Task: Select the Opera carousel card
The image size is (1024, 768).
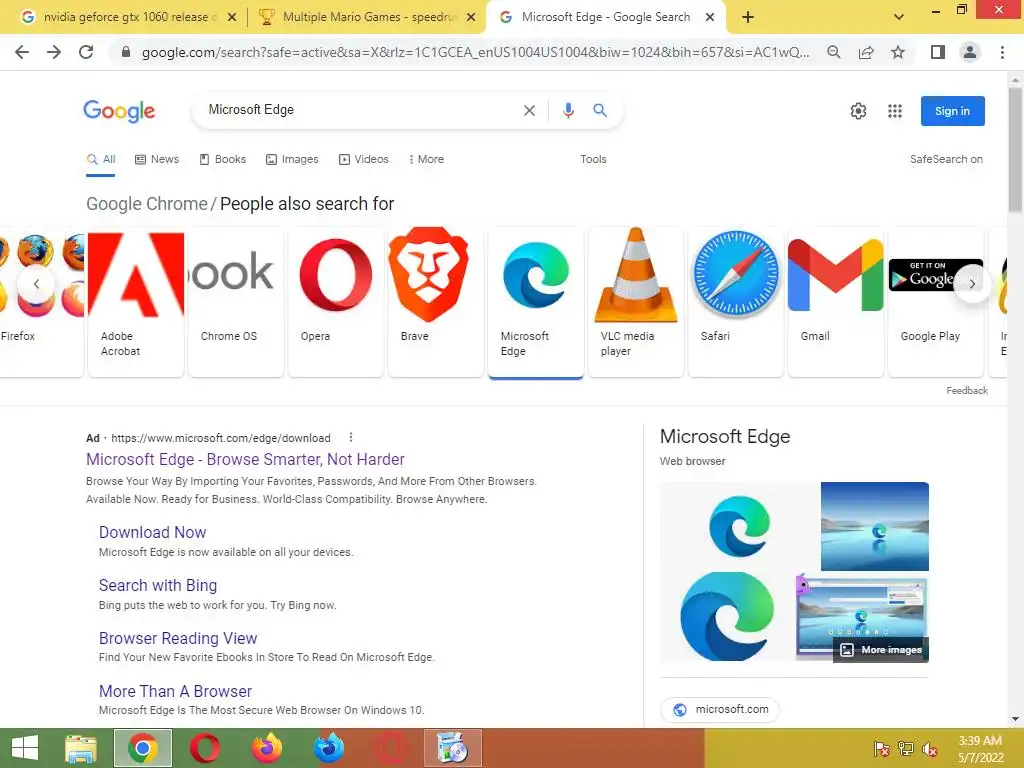Action: point(336,302)
